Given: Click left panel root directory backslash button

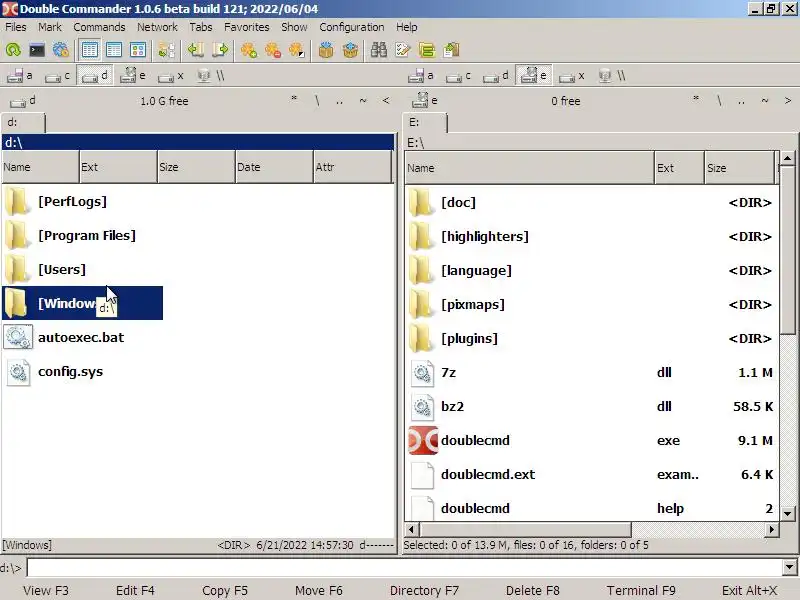Looking at the screenshot, I should click(x=317, y=101).
